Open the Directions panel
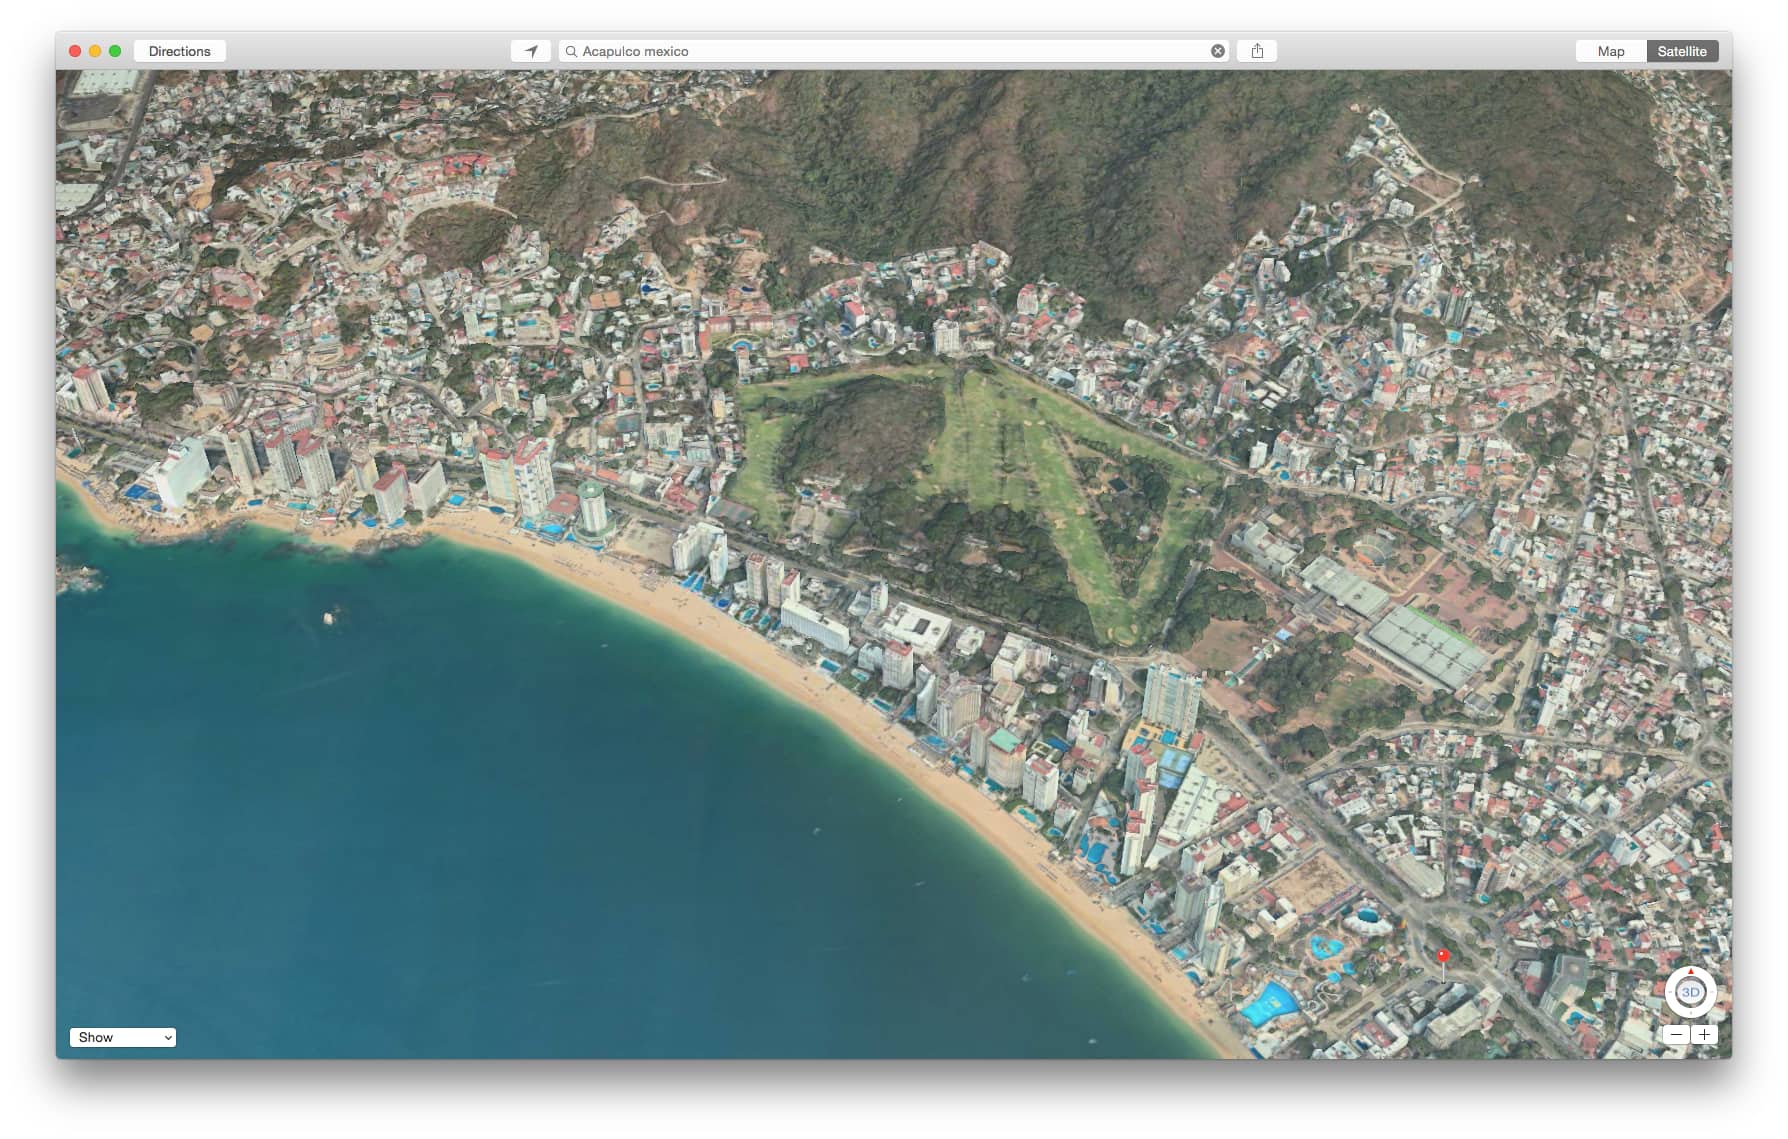 (x=180, y=51)
